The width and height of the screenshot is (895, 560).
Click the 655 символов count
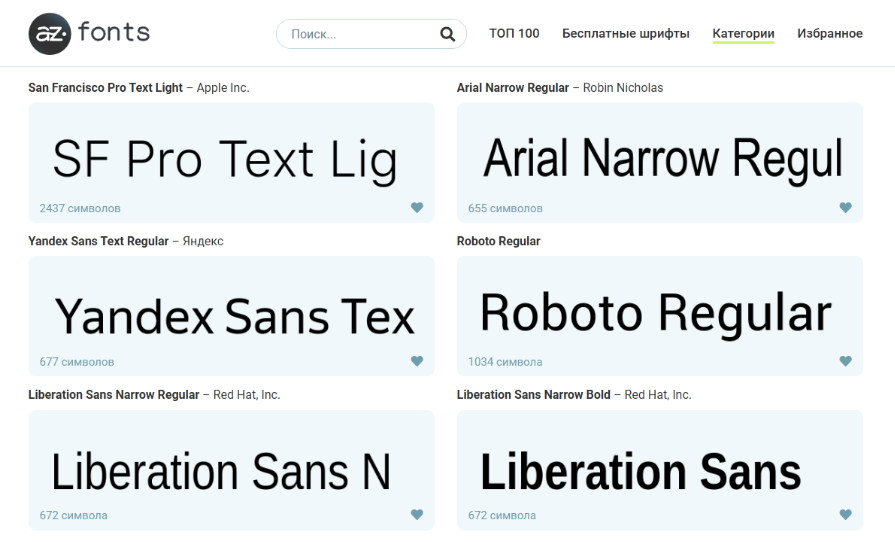[505, 208]
